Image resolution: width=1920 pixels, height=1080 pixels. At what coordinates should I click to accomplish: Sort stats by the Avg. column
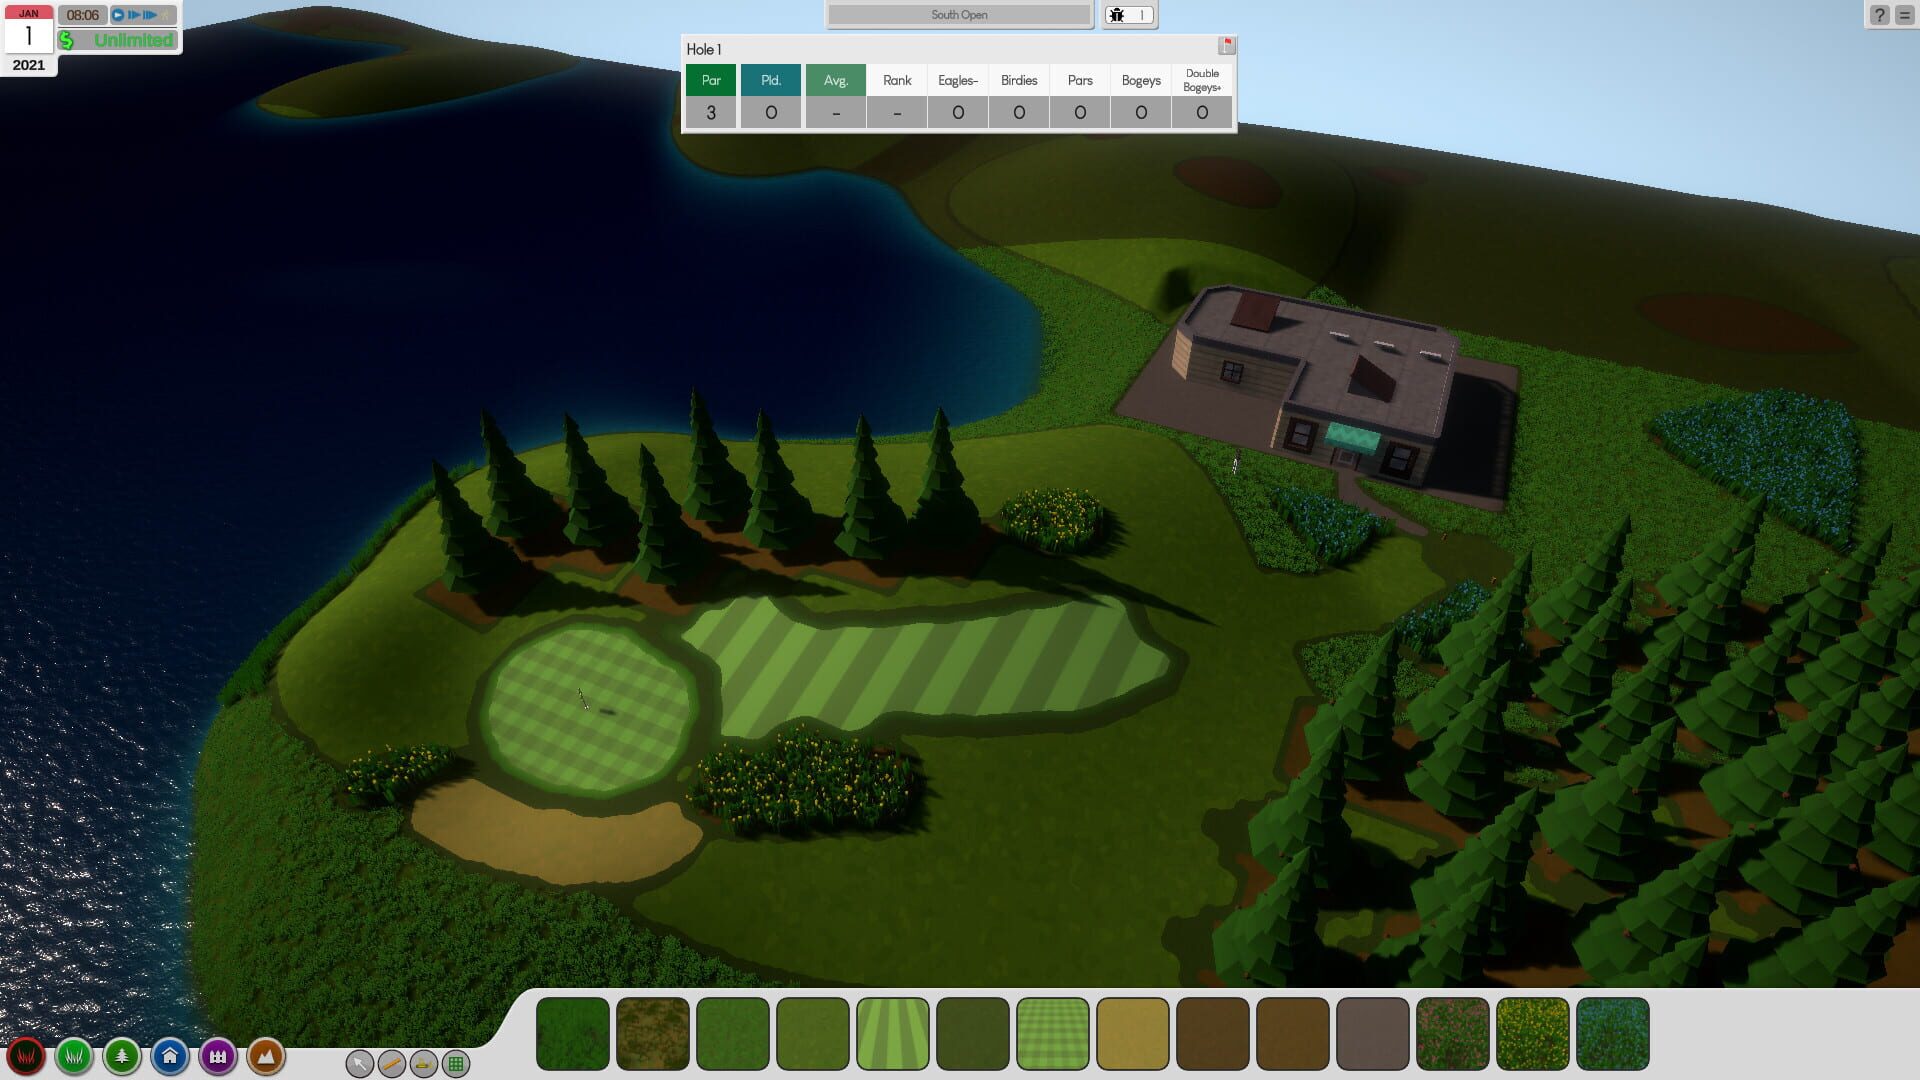(x=835, y=80)
